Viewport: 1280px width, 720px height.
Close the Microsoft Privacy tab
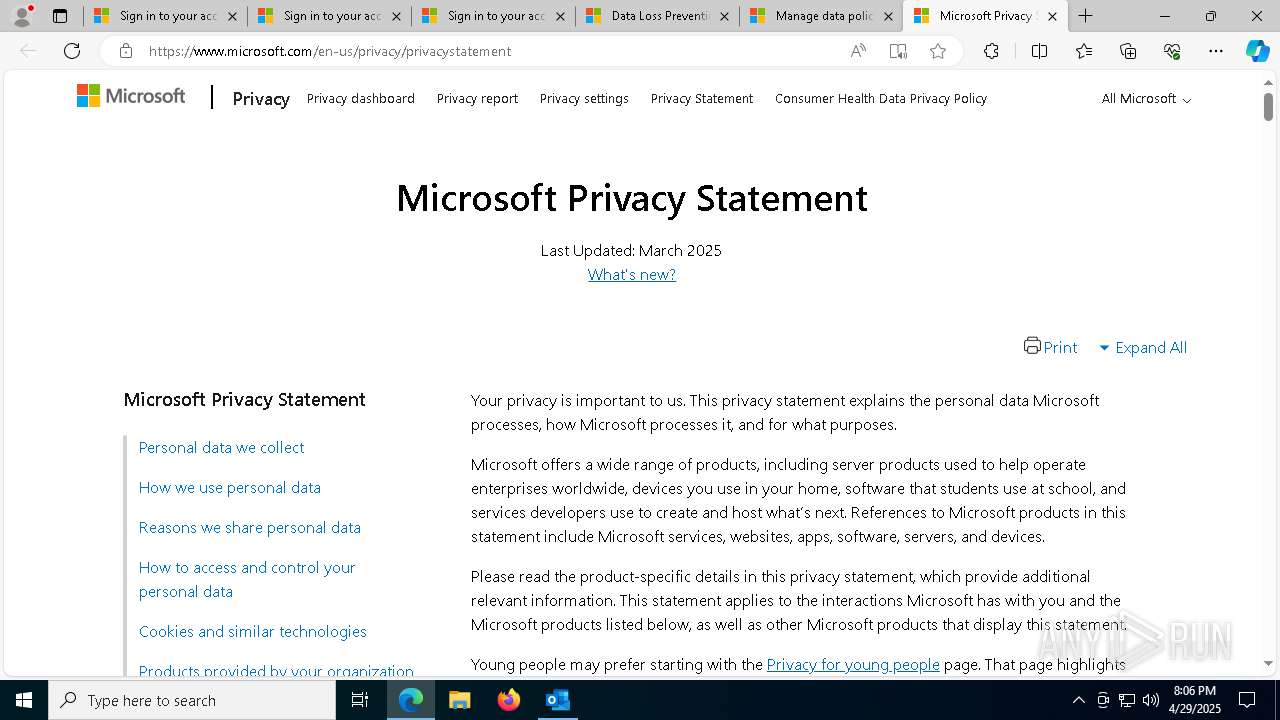[x=1052, y=16]
